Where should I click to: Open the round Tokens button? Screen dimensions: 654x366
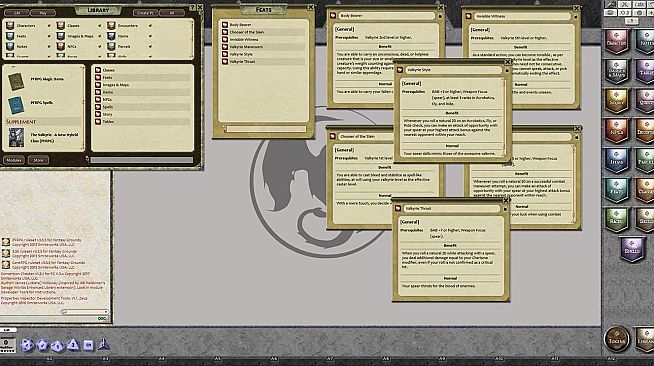click(x=616, y=338)
